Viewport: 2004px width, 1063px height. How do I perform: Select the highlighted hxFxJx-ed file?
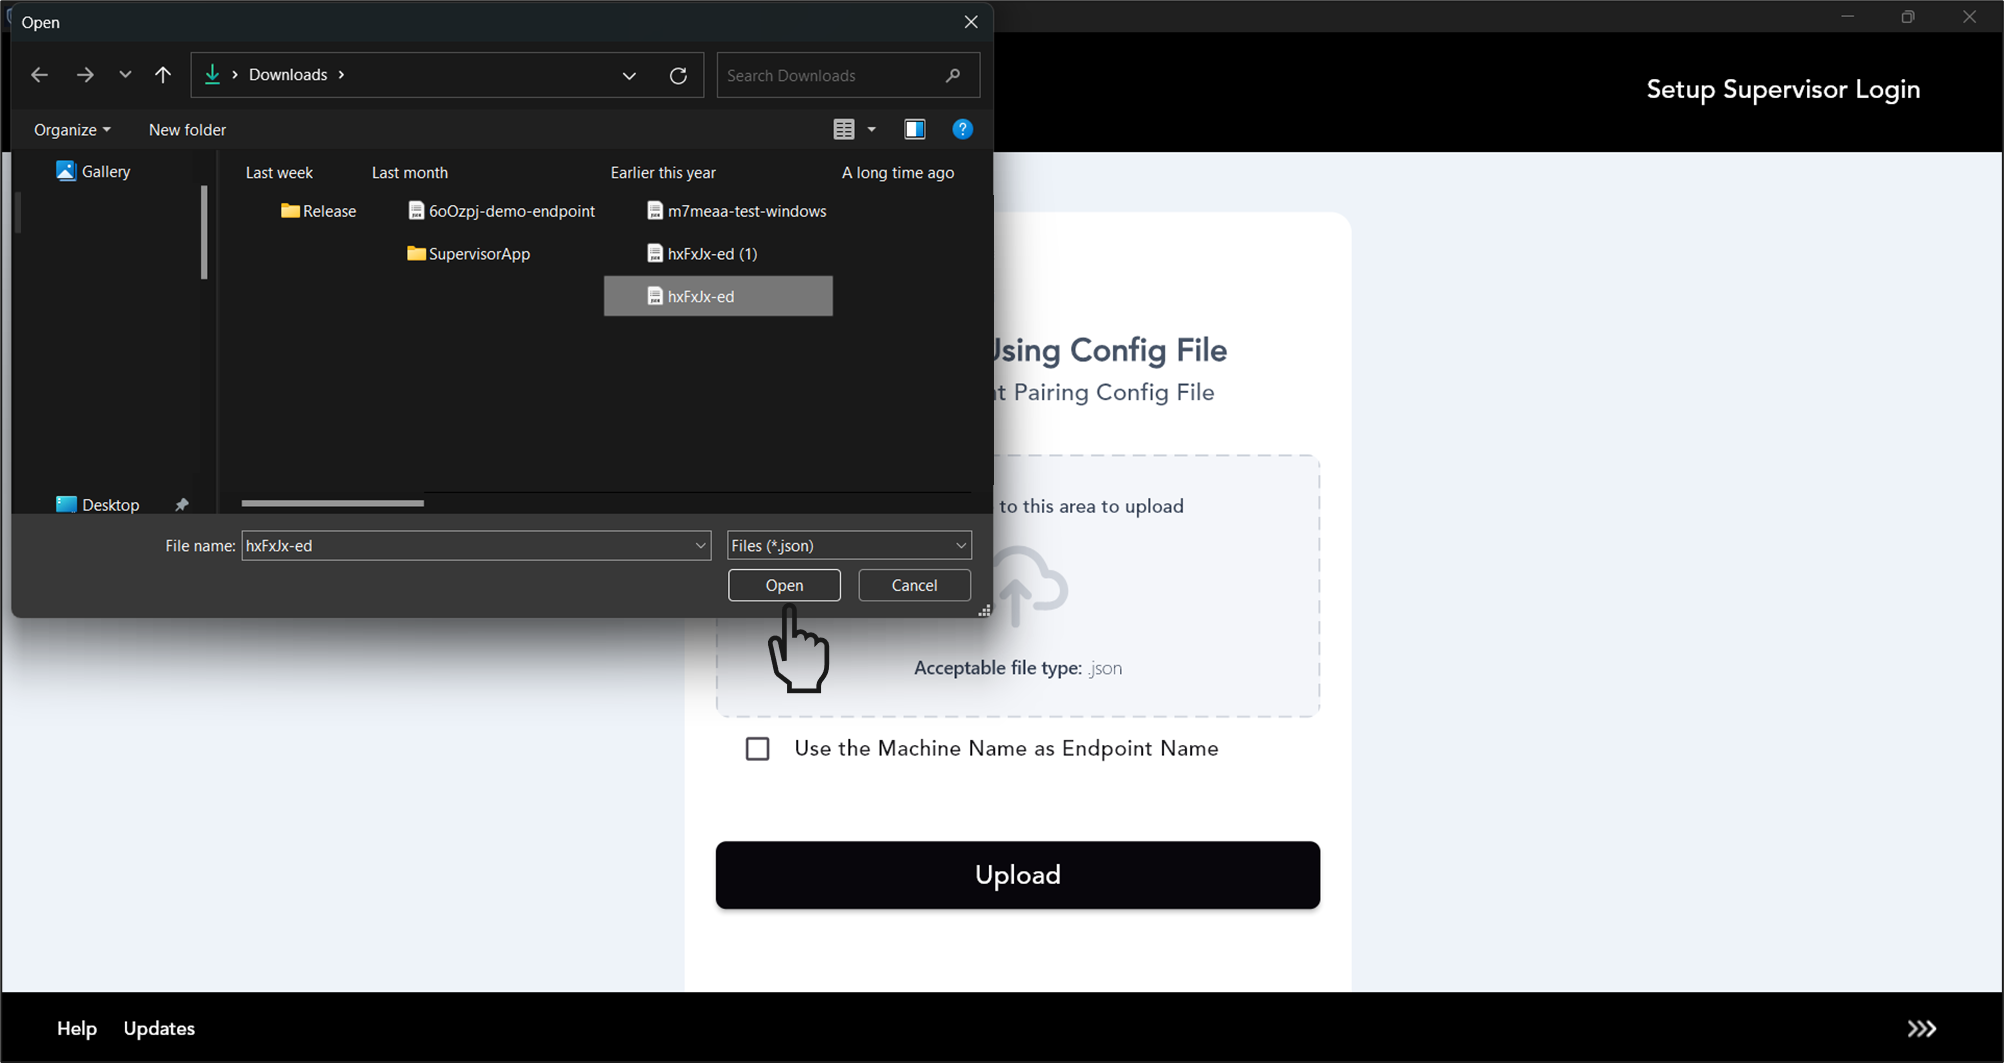point(718,296)
